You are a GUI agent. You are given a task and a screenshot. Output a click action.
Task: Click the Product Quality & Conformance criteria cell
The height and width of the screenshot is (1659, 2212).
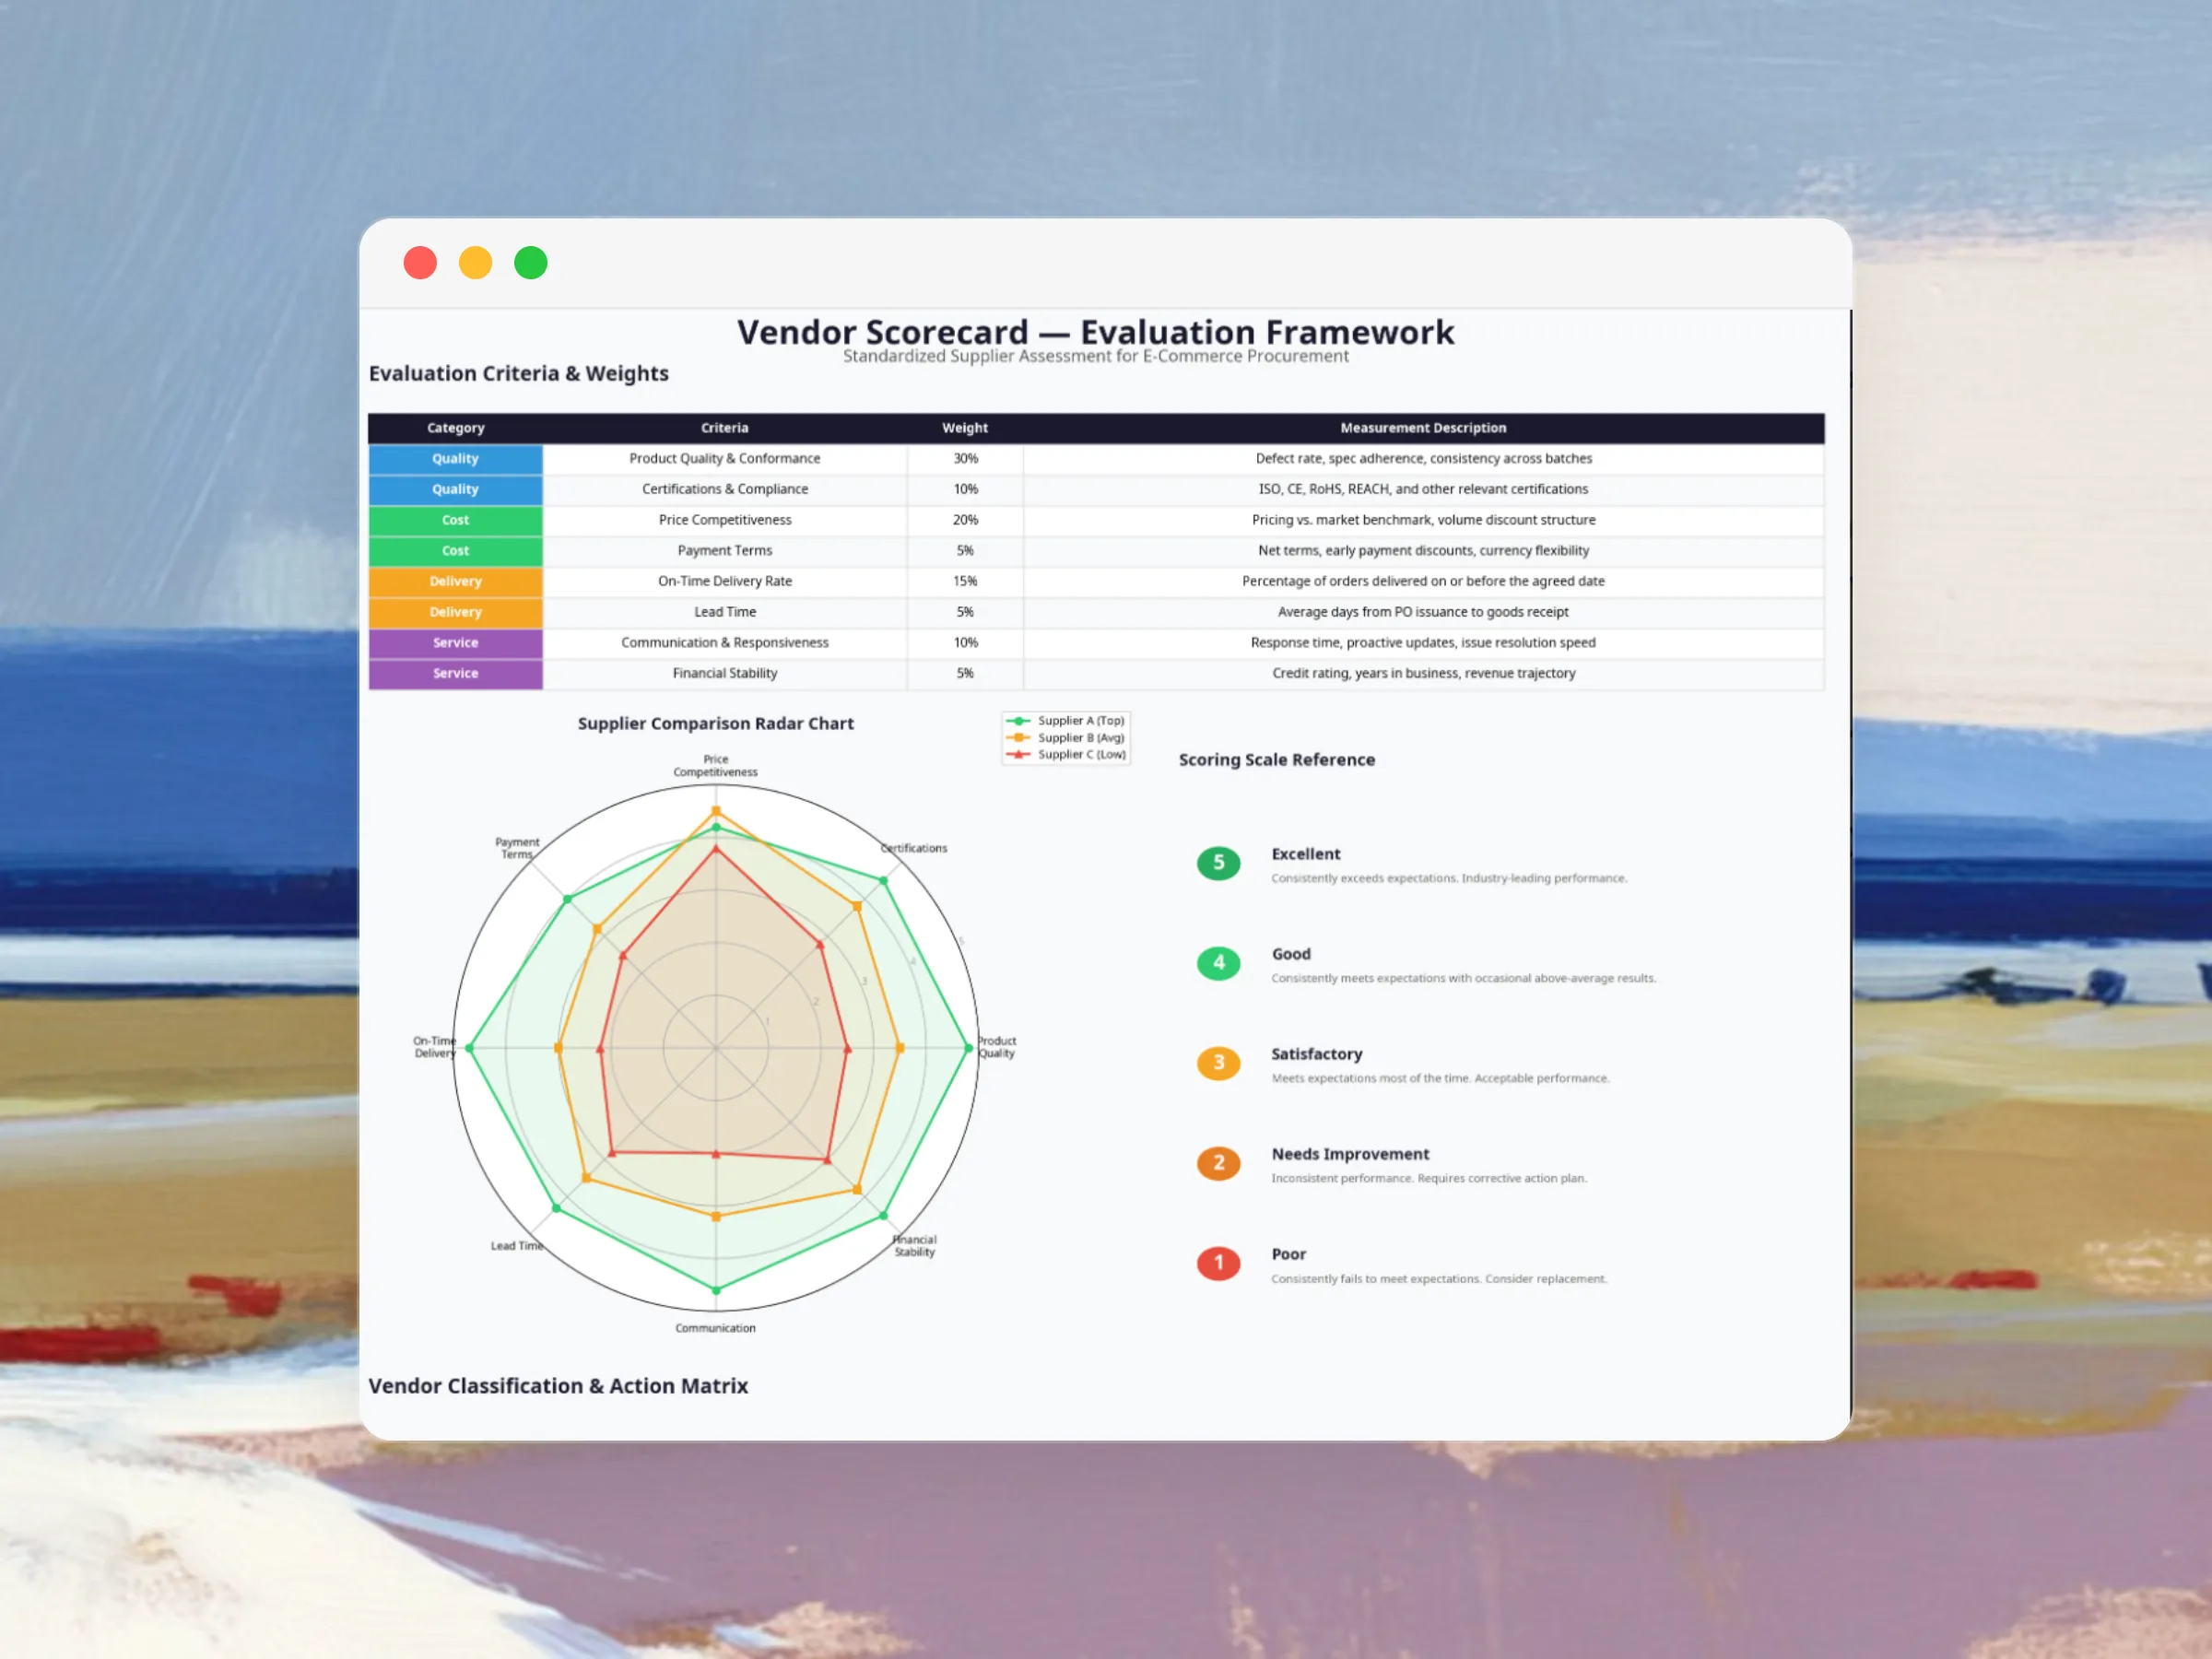click(724, 459)
